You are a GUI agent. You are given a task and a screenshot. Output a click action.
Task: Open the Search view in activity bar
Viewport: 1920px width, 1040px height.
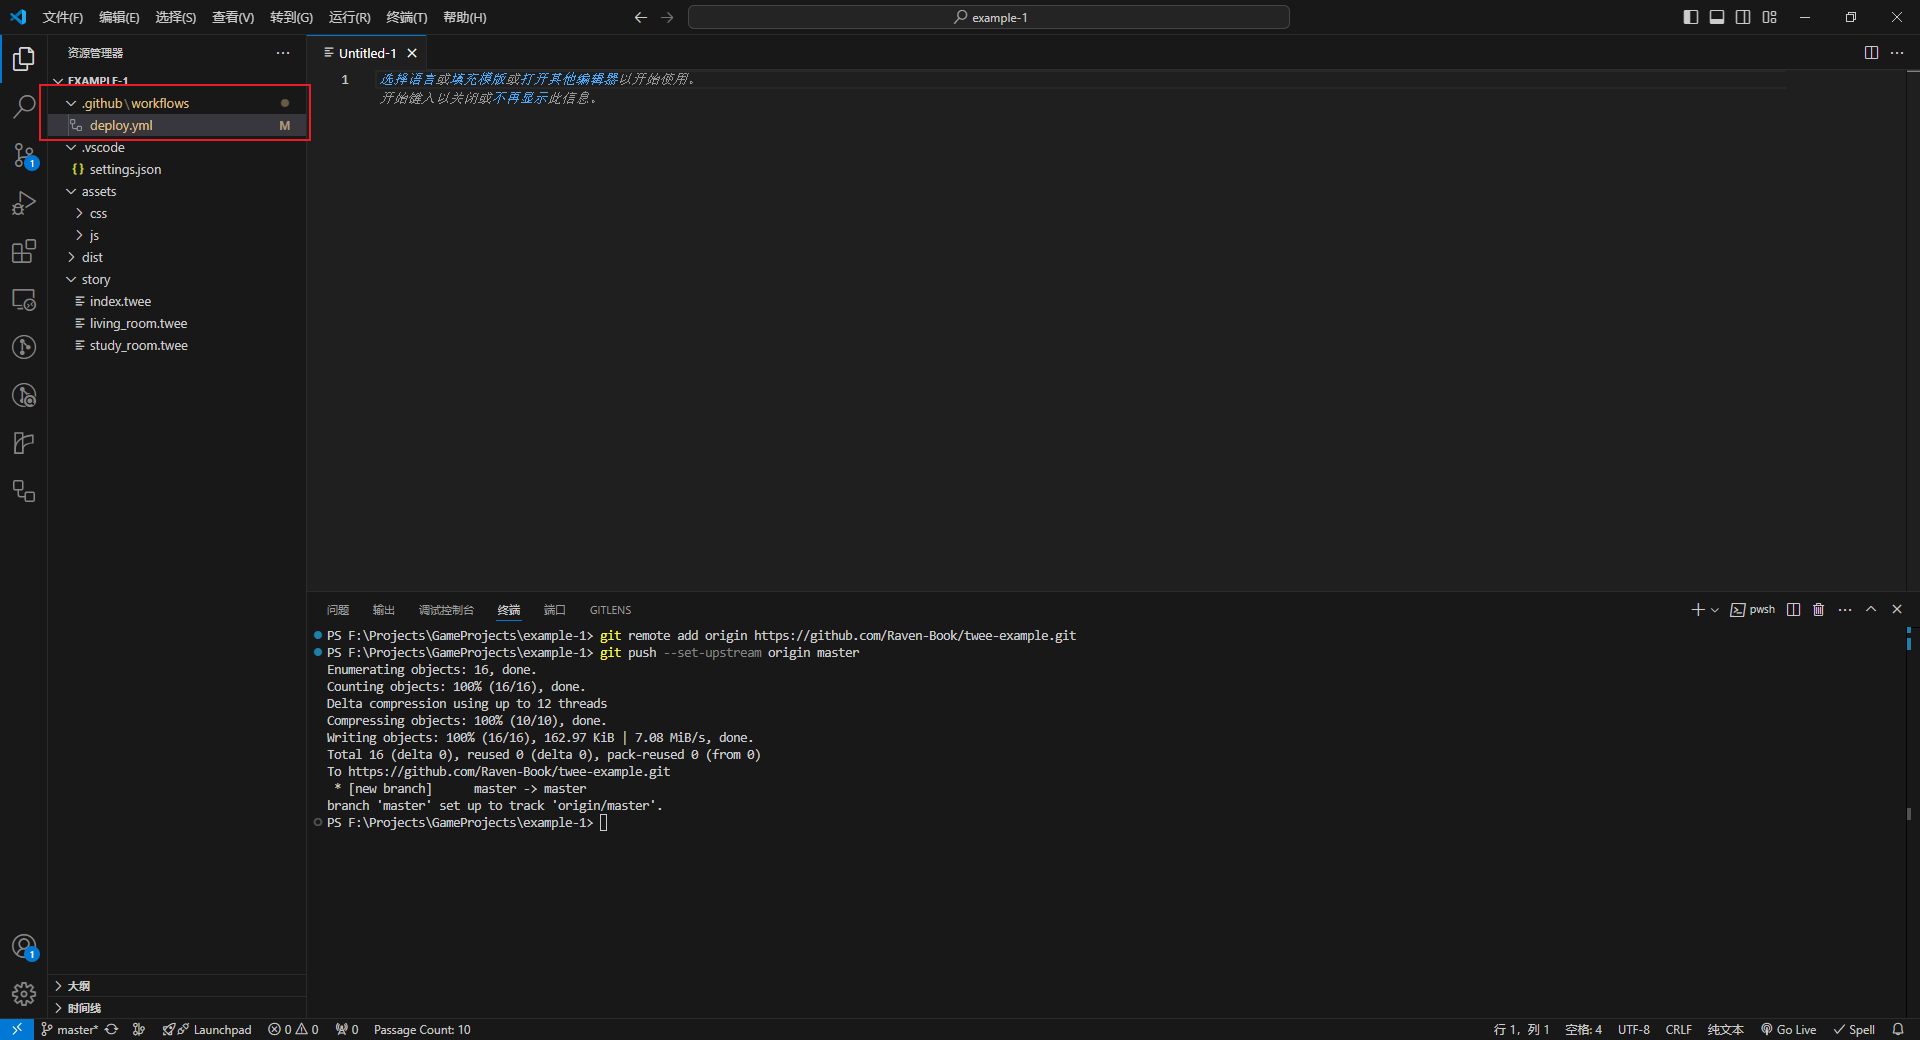click(24, 107)
